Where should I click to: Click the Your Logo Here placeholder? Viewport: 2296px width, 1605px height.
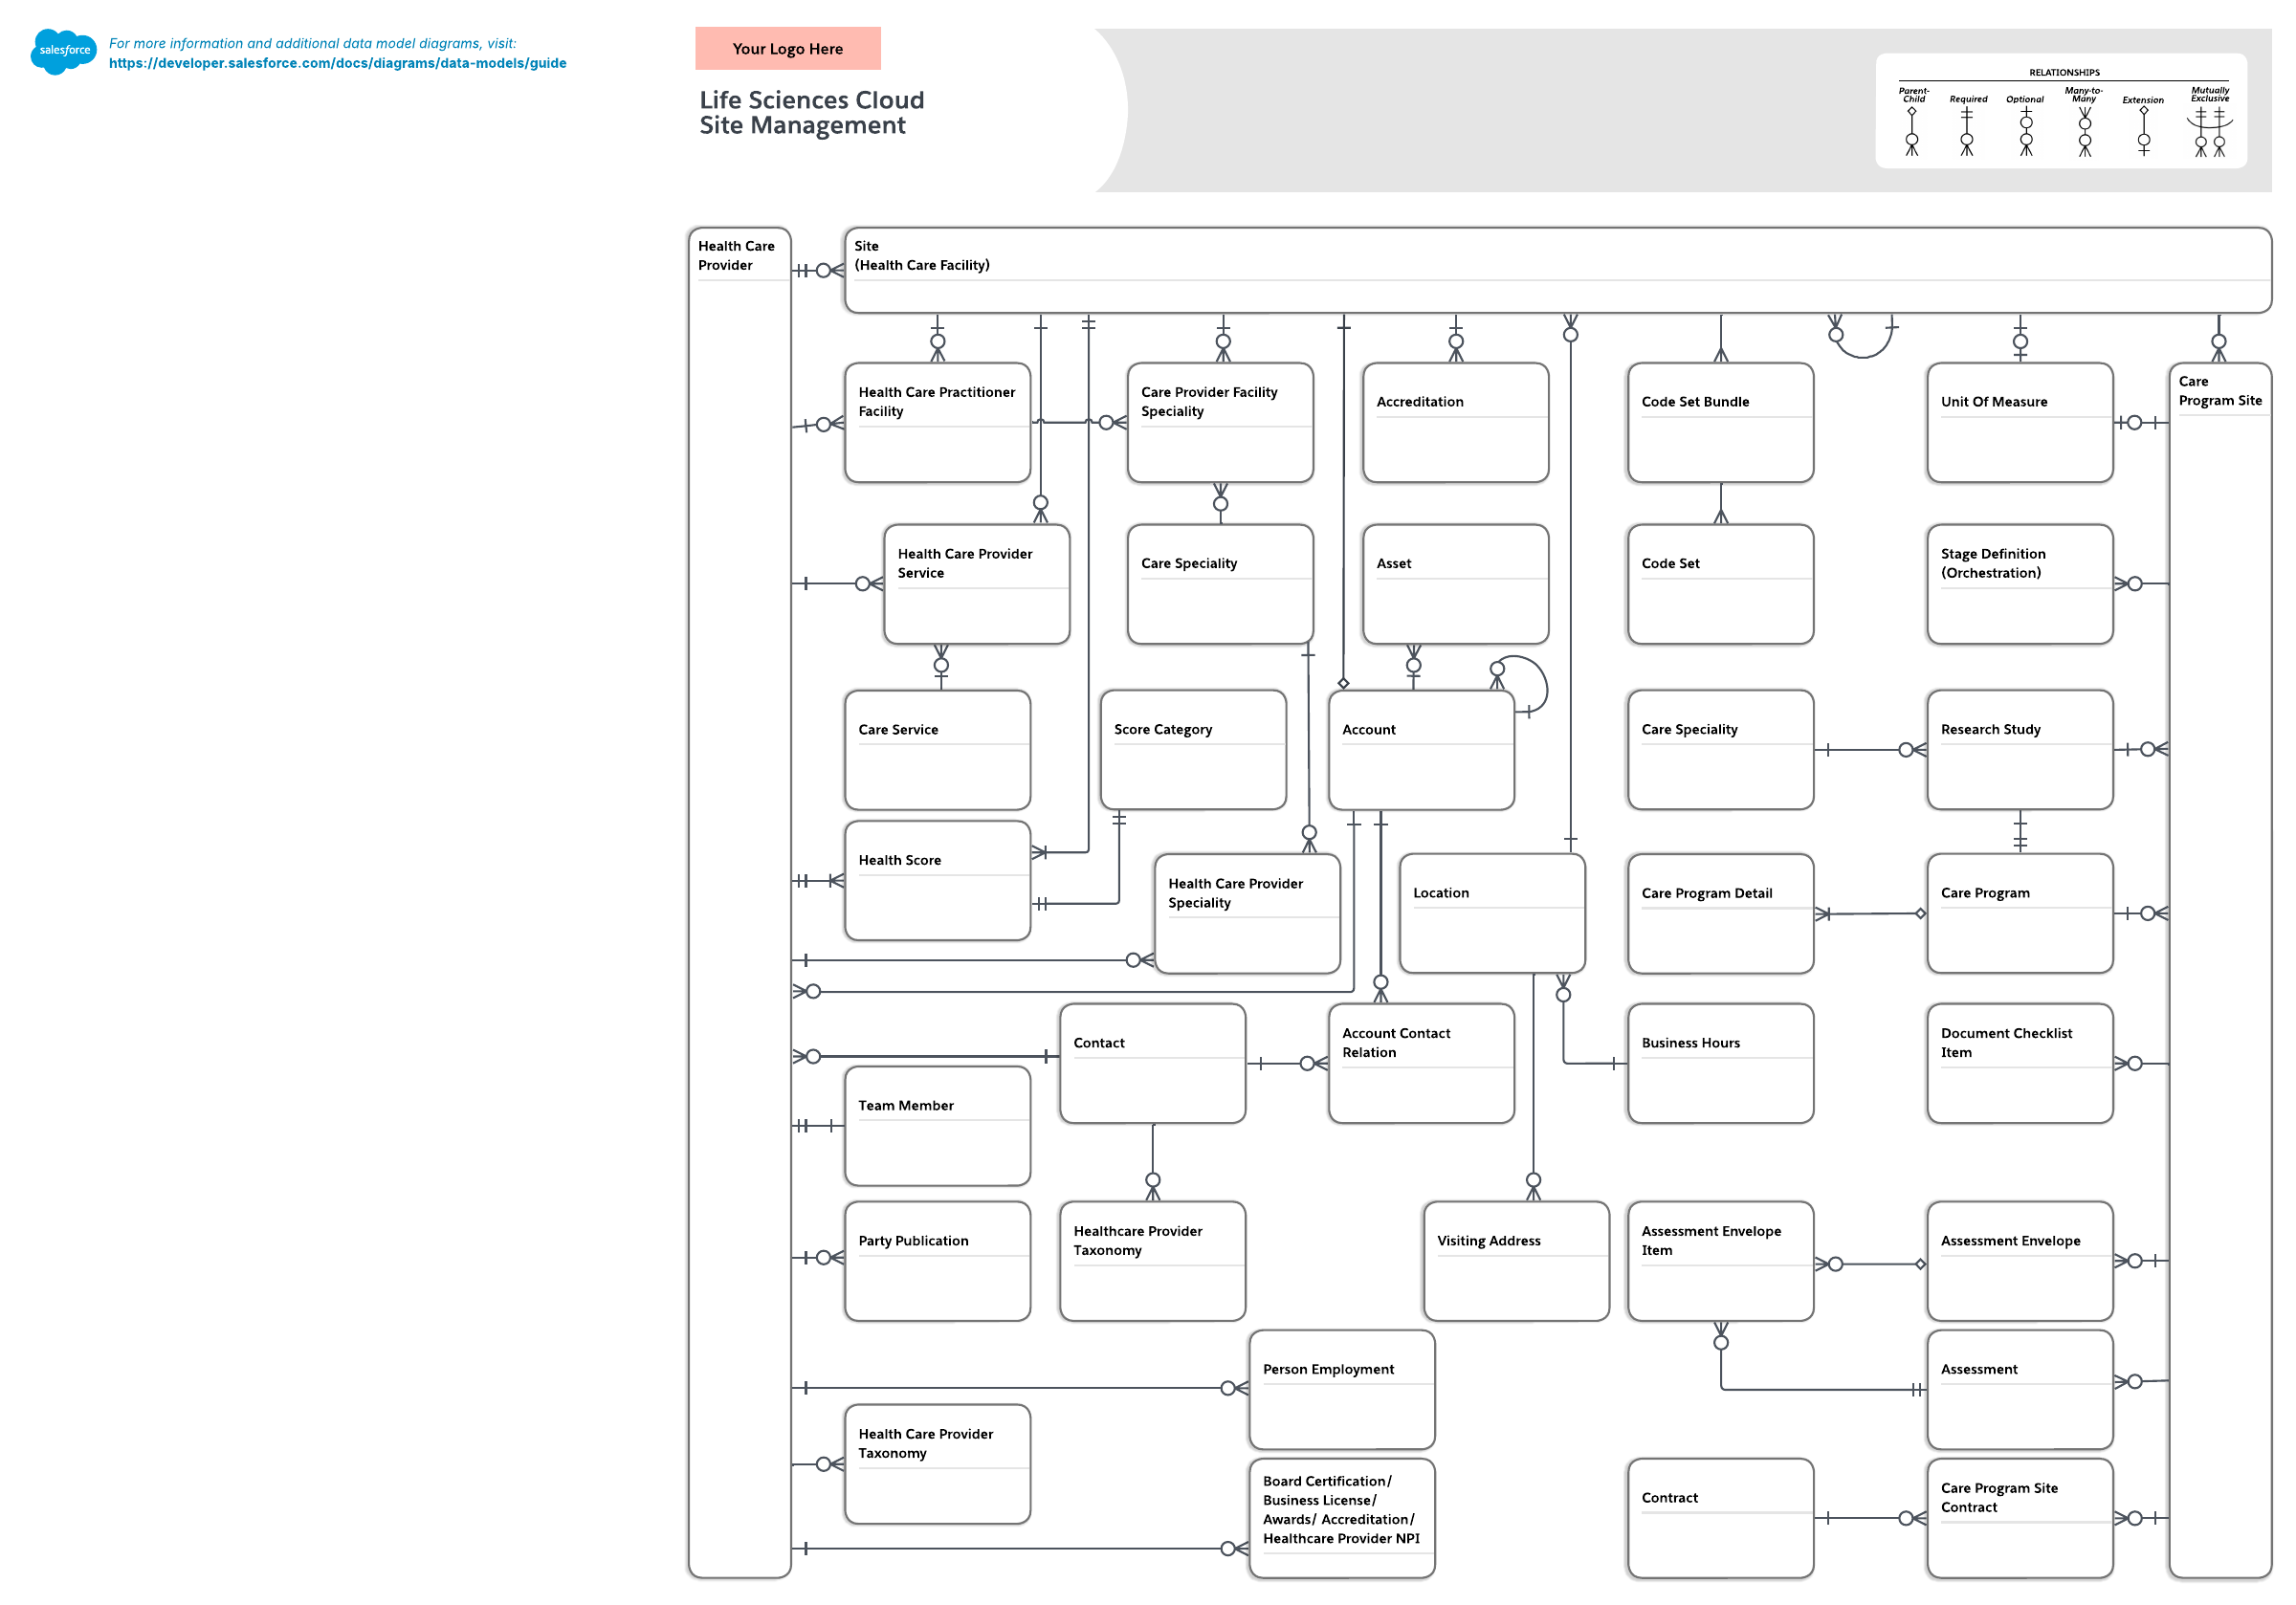[x=787, y=48]
